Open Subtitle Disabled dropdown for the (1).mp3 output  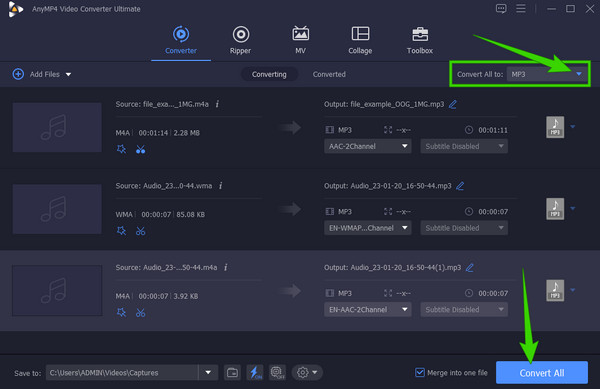click(464, 309)
